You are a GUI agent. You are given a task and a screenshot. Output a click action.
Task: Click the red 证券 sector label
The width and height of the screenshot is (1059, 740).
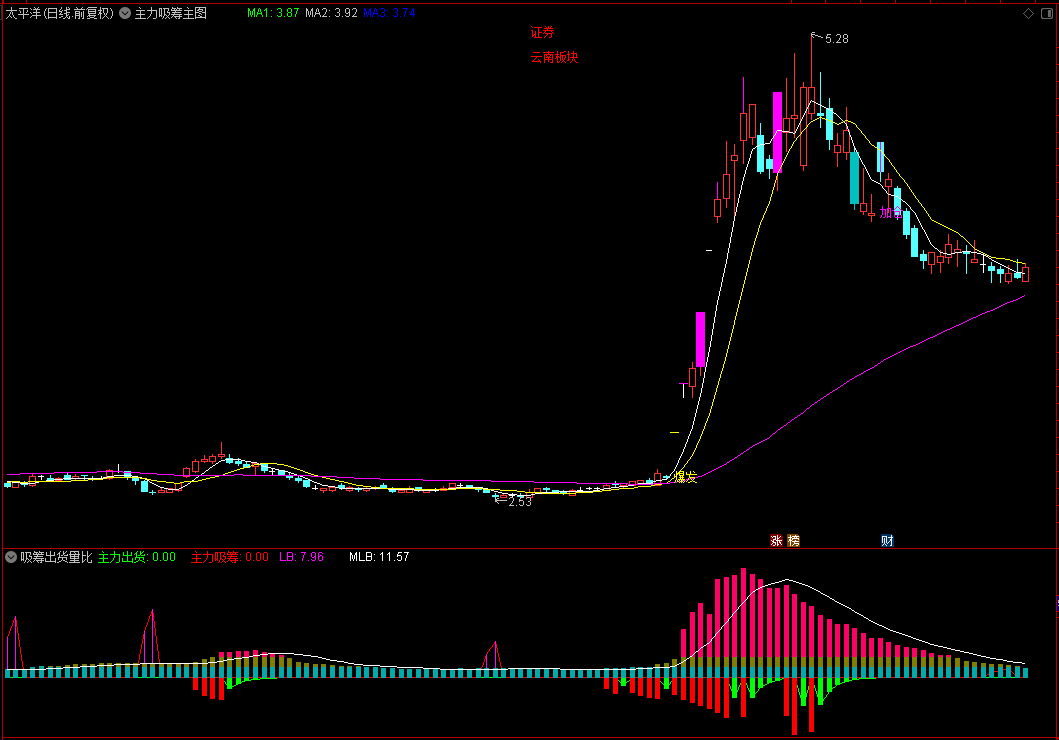coord(542,32)
